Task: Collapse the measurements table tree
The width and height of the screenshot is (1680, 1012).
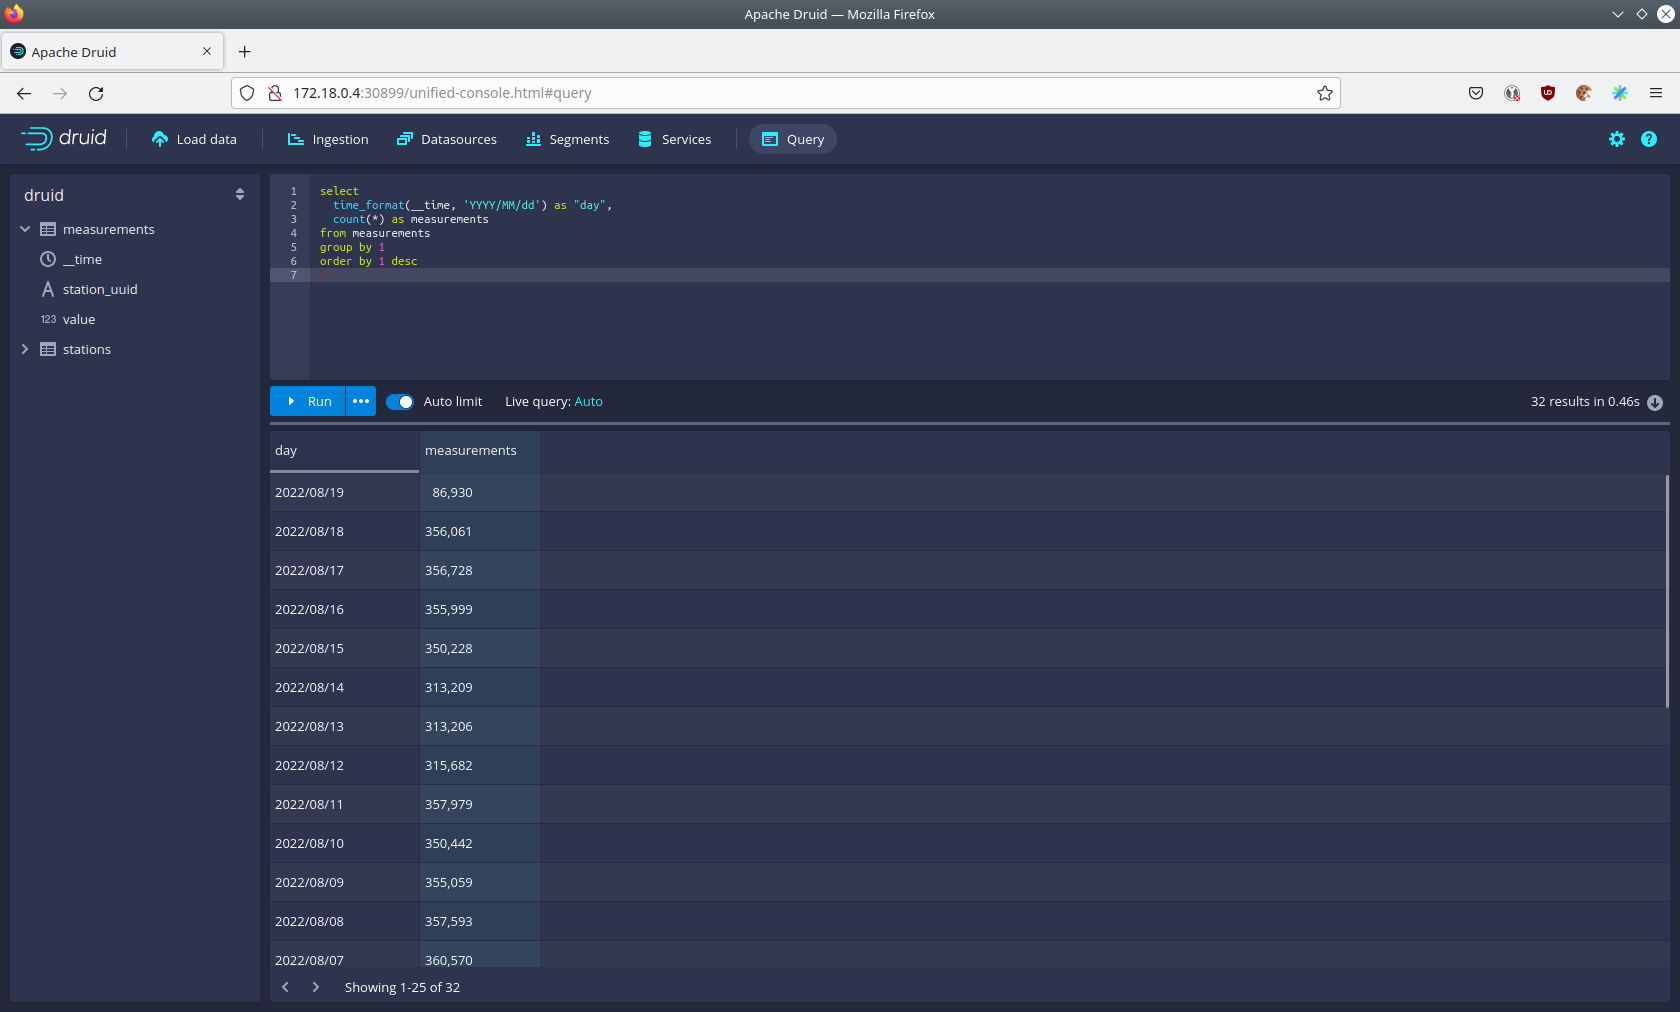Action: click(25, 229)
